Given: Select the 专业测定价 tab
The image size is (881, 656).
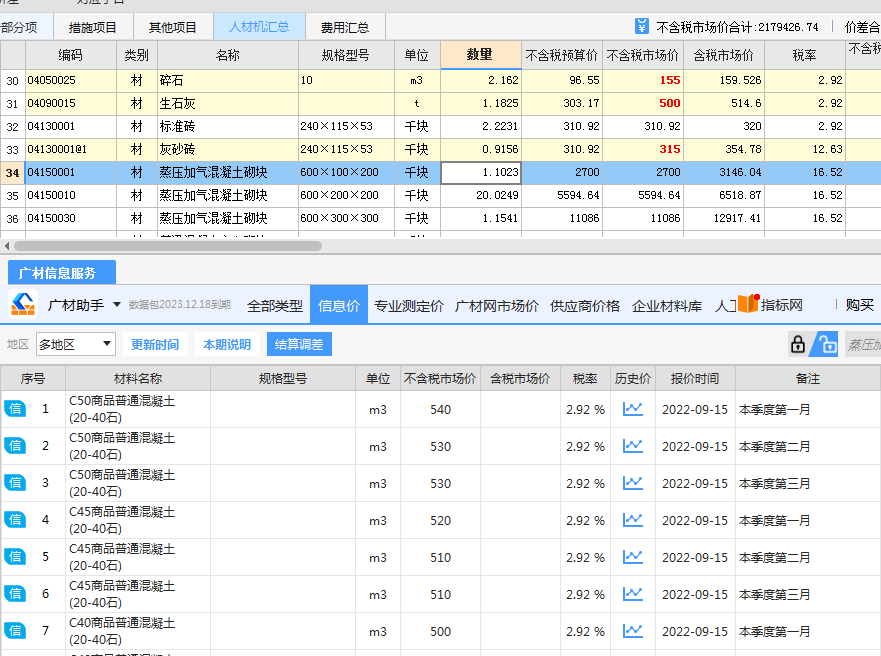Looking at the screenshot, I should point(408,306).
